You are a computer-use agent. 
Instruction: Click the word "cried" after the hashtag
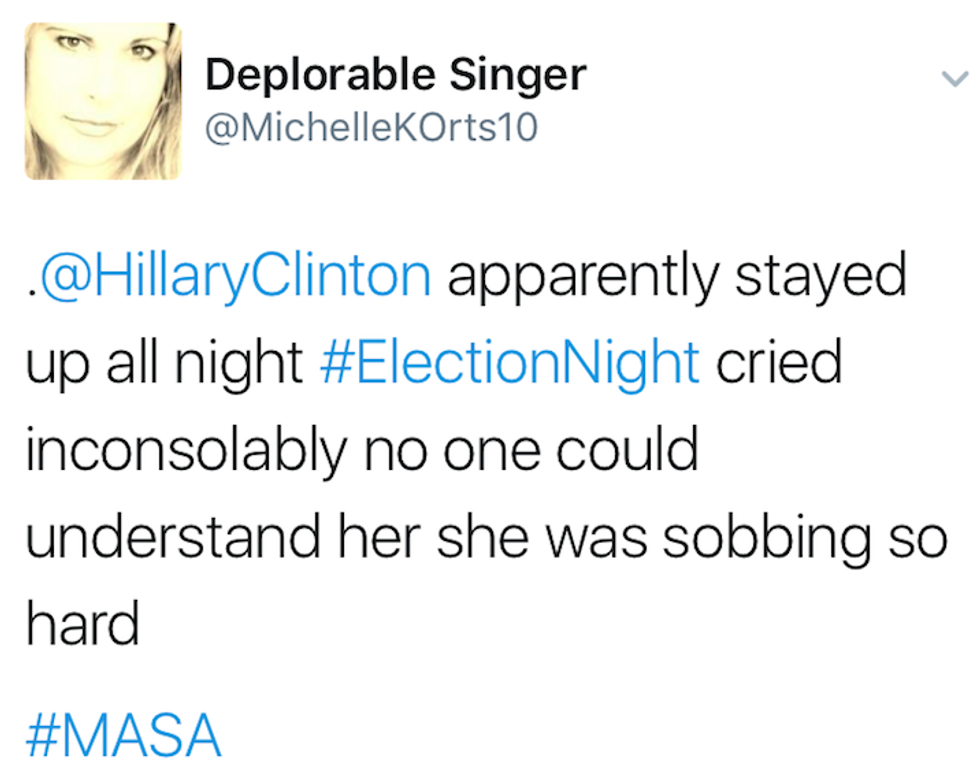click(779, 363)
